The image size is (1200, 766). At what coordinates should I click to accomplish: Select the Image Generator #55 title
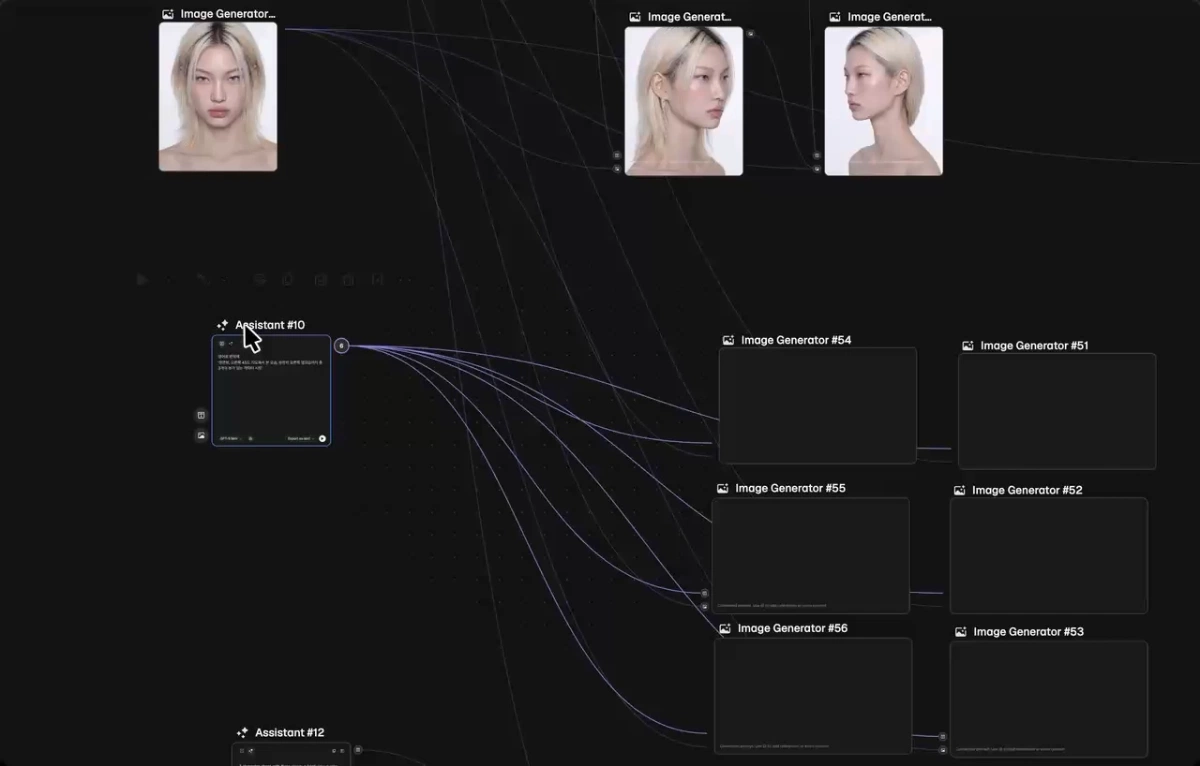[790, 488]
